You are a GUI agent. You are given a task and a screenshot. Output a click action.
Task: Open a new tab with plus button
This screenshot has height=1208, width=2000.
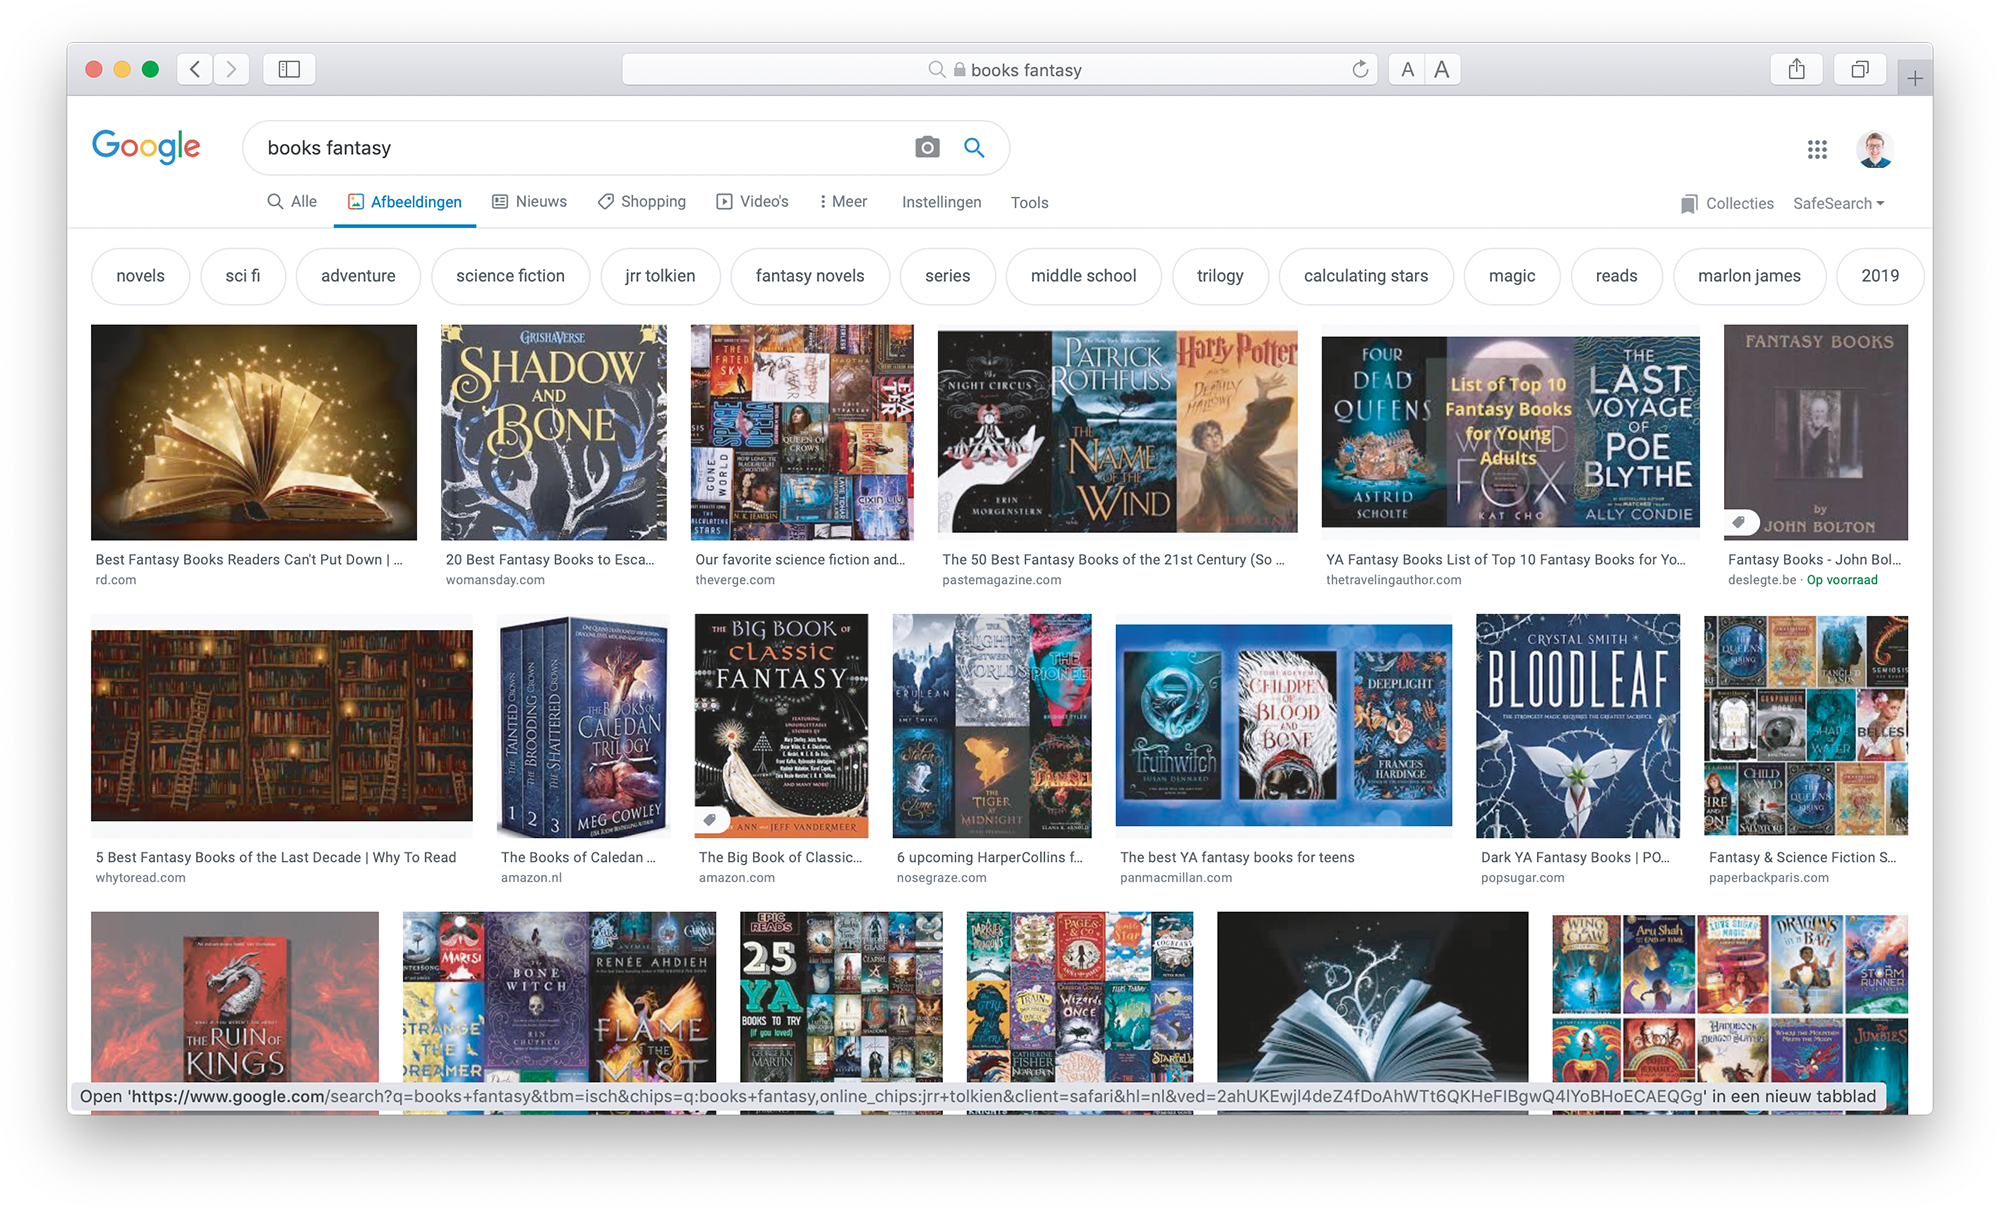tap(1914, 78)
